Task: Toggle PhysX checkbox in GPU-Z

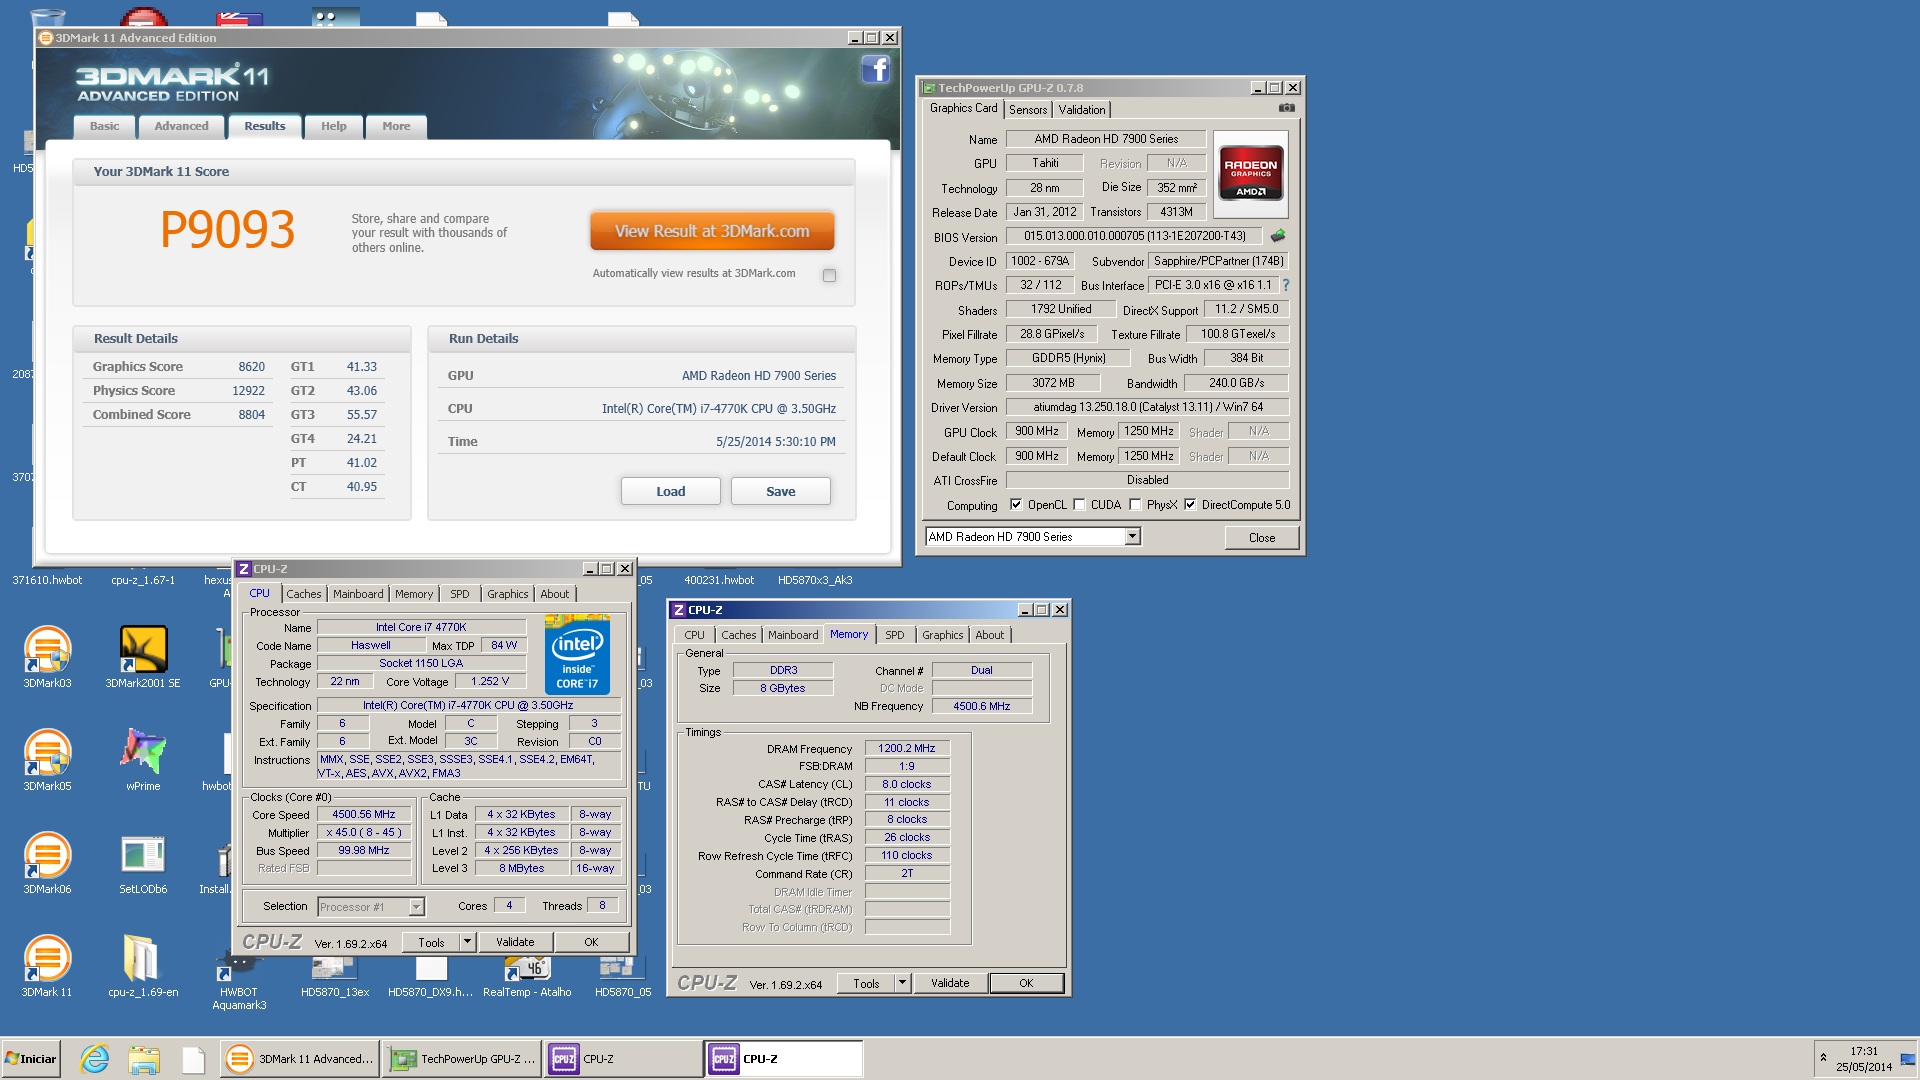Action: coord(1135,505)
